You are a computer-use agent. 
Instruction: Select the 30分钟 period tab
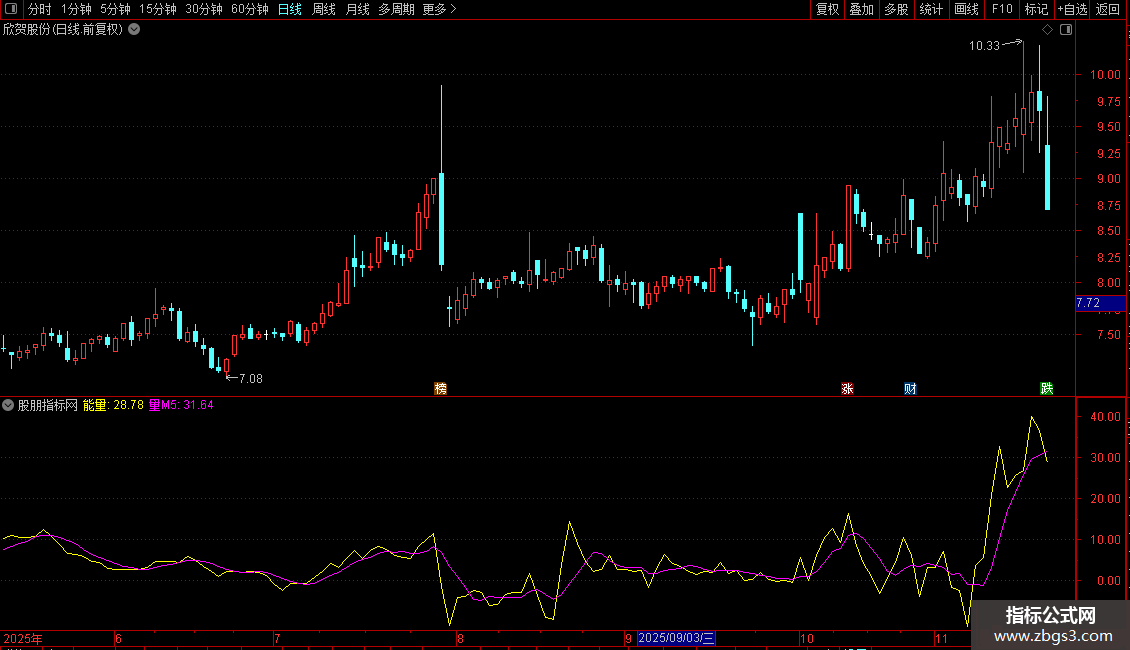pos(204,9)
